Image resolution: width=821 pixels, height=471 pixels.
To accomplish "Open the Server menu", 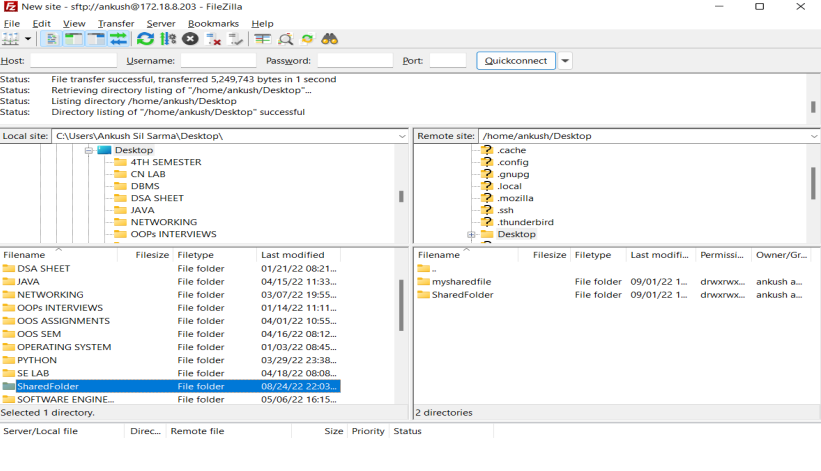I will coord(161,24).
